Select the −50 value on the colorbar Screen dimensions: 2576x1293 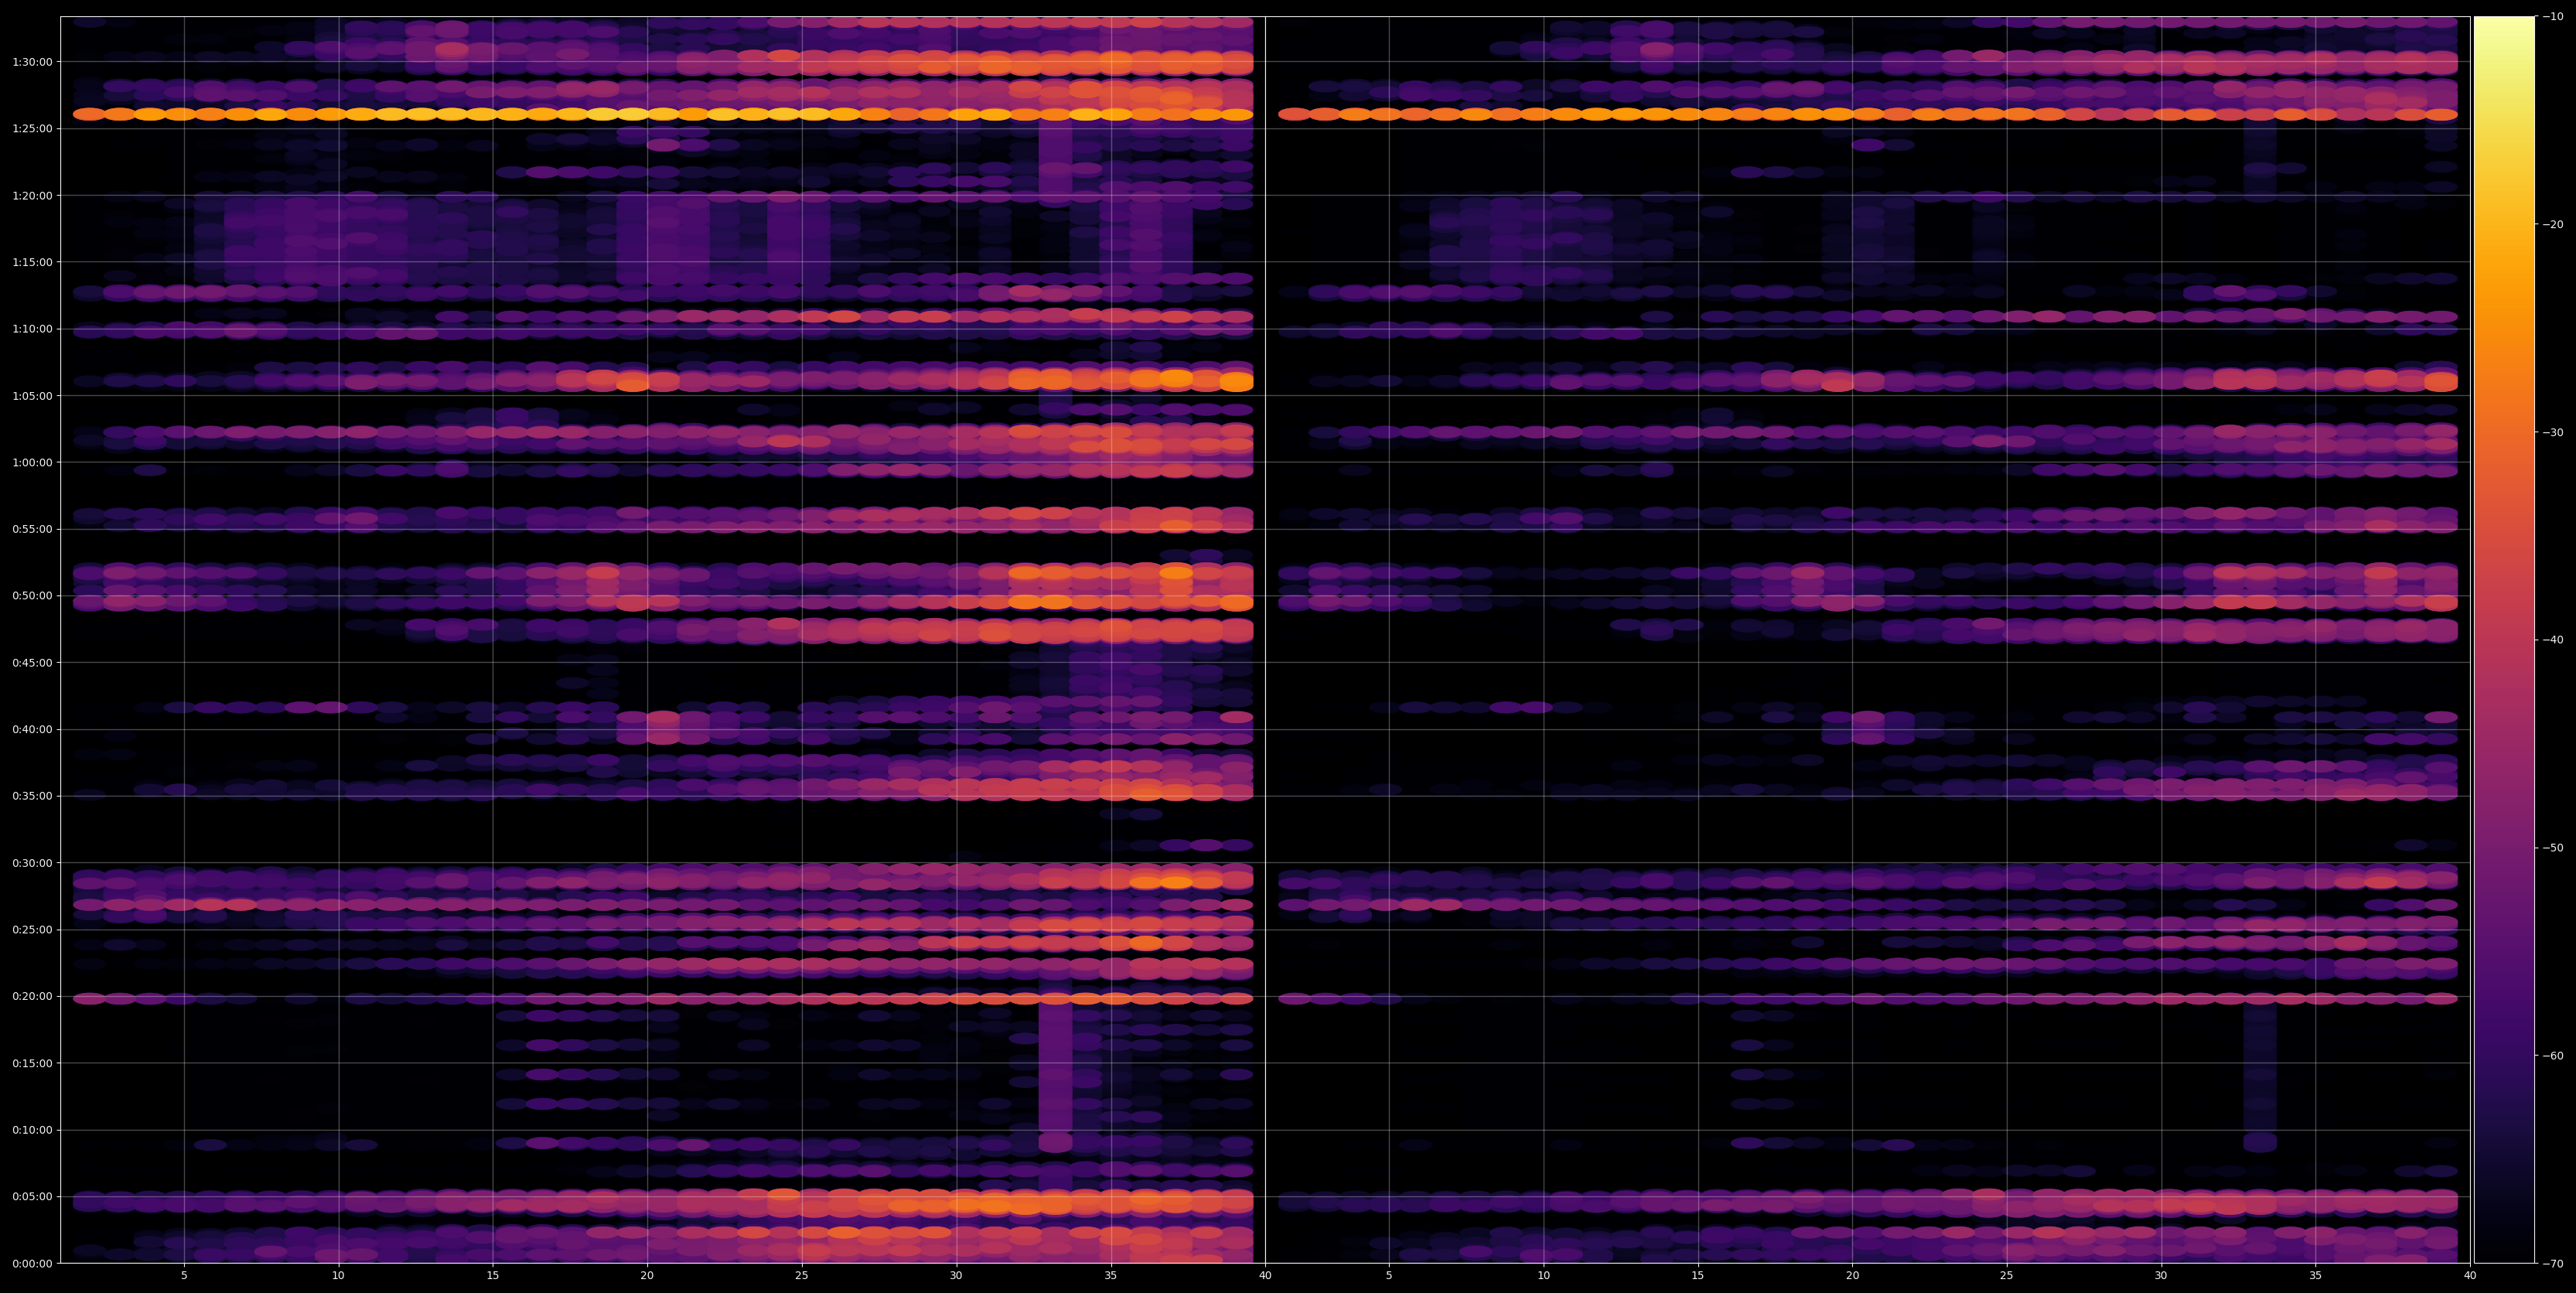(x=2553, y=848)
